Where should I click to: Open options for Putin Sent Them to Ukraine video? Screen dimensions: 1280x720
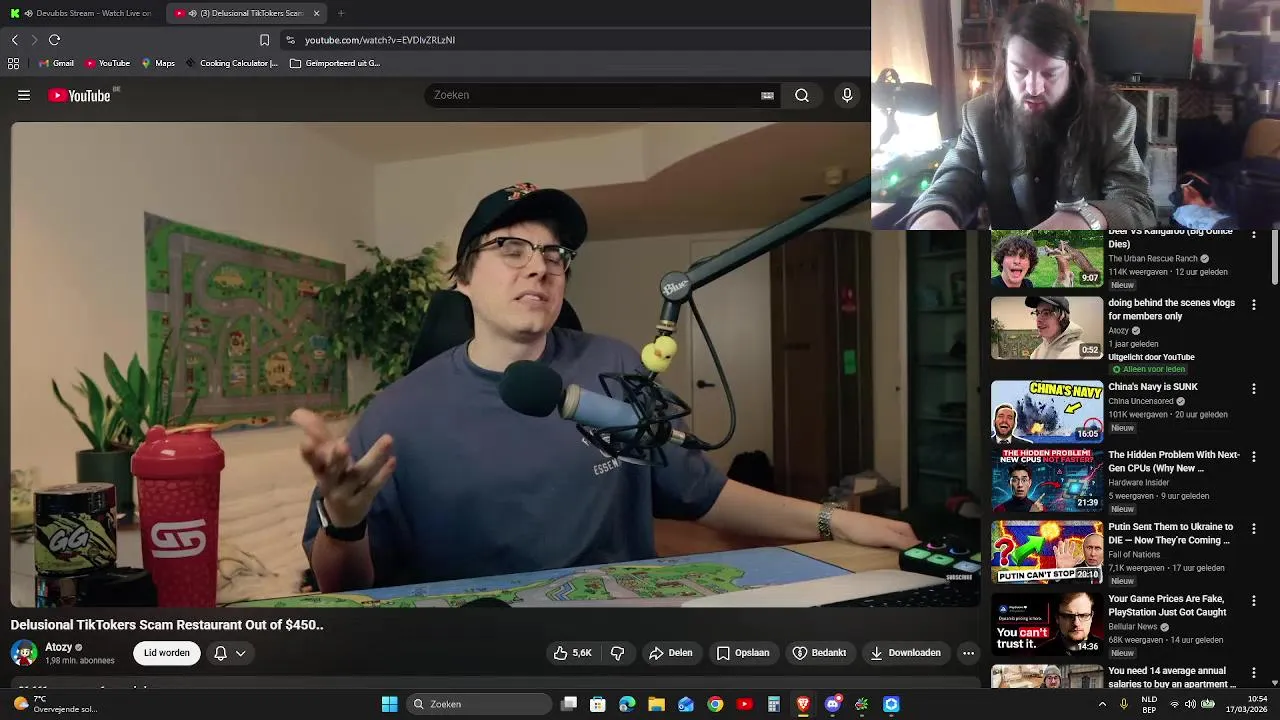tap(1253, 528)
